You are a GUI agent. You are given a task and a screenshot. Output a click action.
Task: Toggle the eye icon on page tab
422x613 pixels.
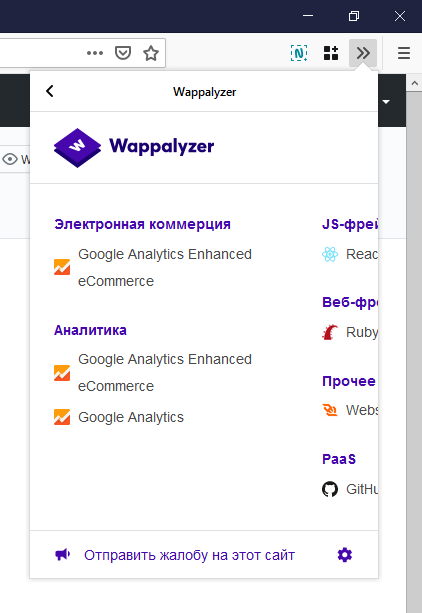(x=10, y=159)
